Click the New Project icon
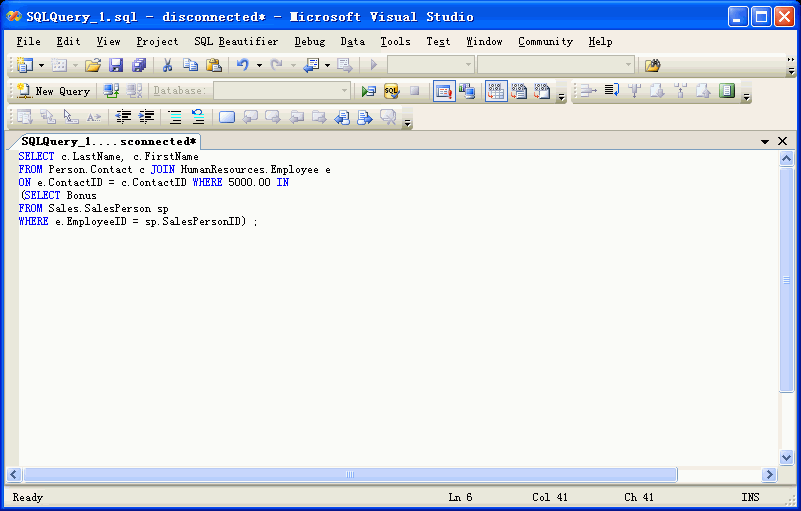The image size is (801, 511). point(25,65)
